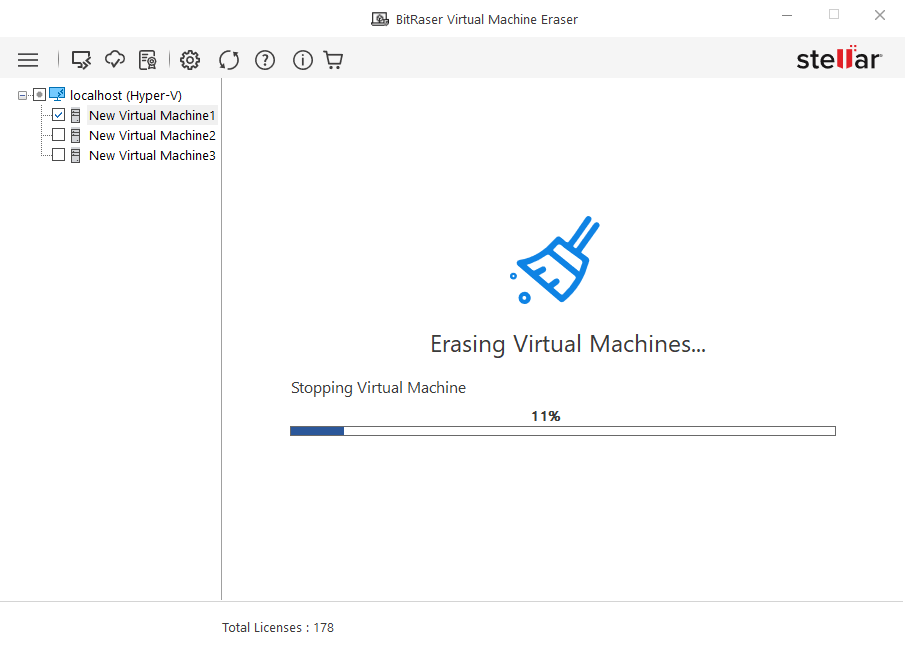The height and width of the screenshot is (660, 906).
Task: Check the New Virtual Machine2 checkbox
Action: point(58,135)
